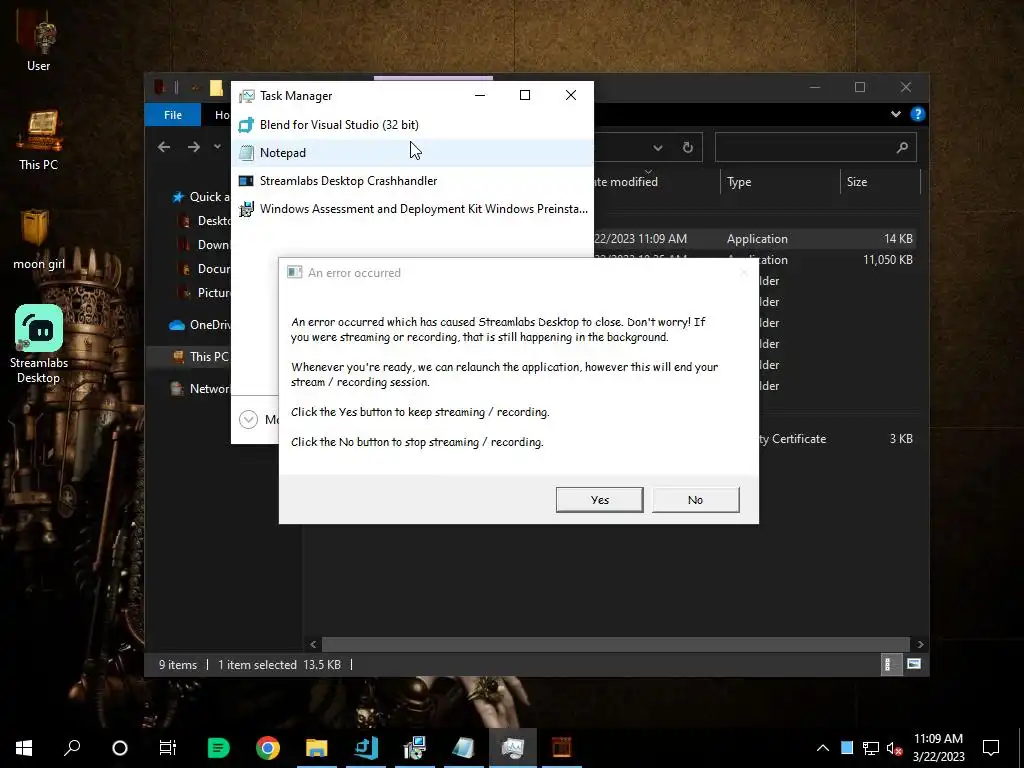The image size is (1024, 768).
Task: Open Desktop in Quick access
Action: 205,221
